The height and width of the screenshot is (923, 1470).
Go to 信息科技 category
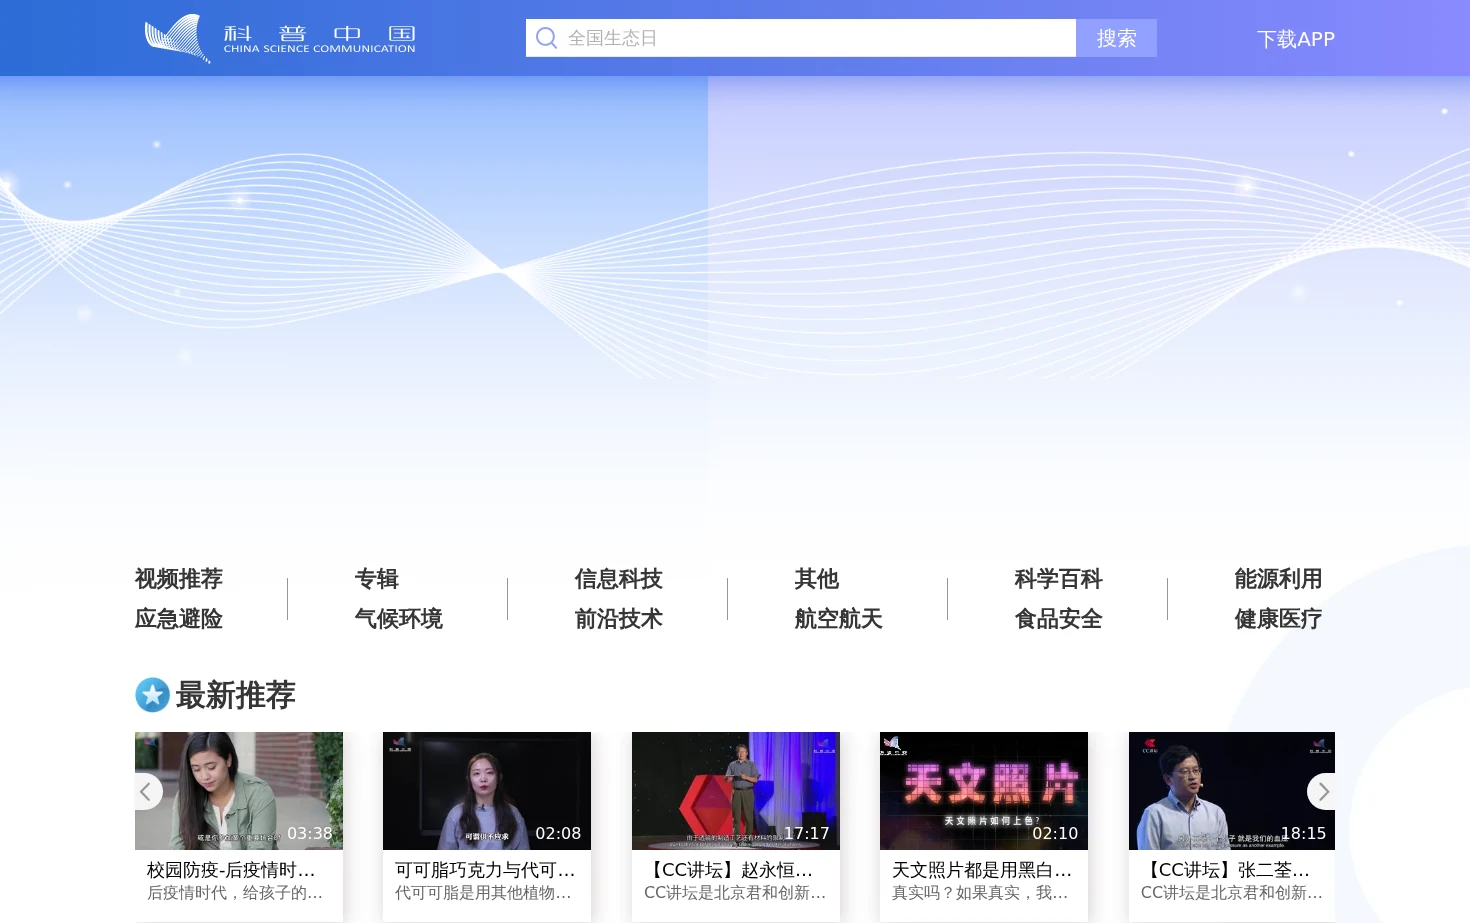tap(619, 579)
